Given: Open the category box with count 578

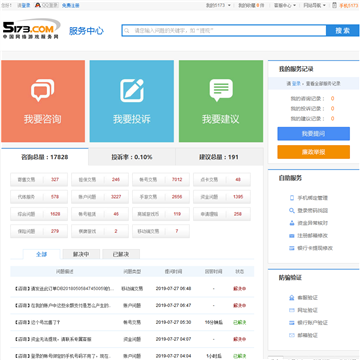Looking at the screenshot, I should (x=39, y=197).
